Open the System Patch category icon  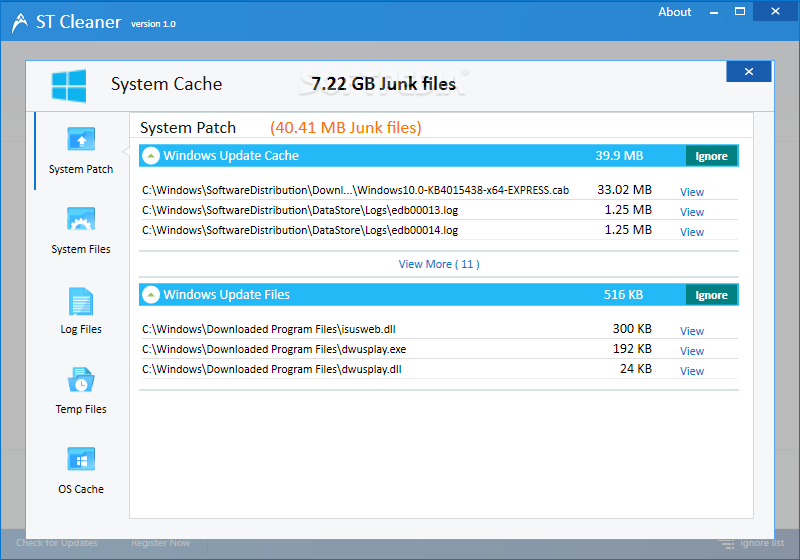point(81,139)
